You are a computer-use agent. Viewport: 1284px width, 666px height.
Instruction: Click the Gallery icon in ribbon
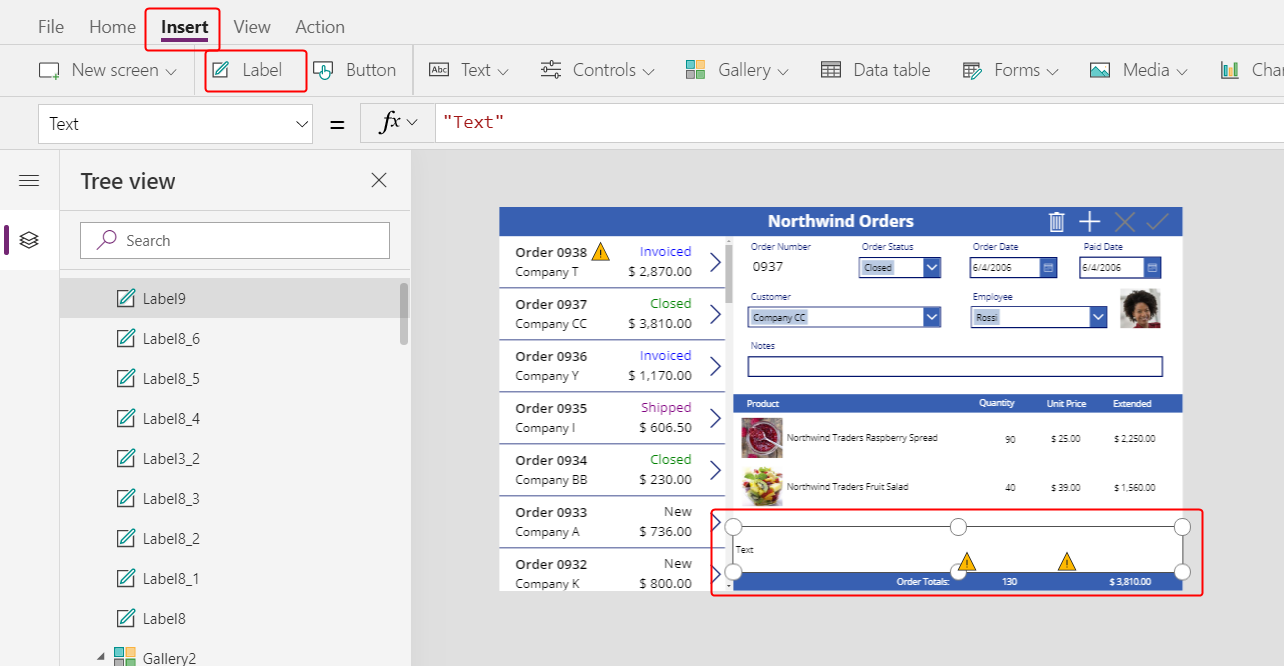[696, 70]
